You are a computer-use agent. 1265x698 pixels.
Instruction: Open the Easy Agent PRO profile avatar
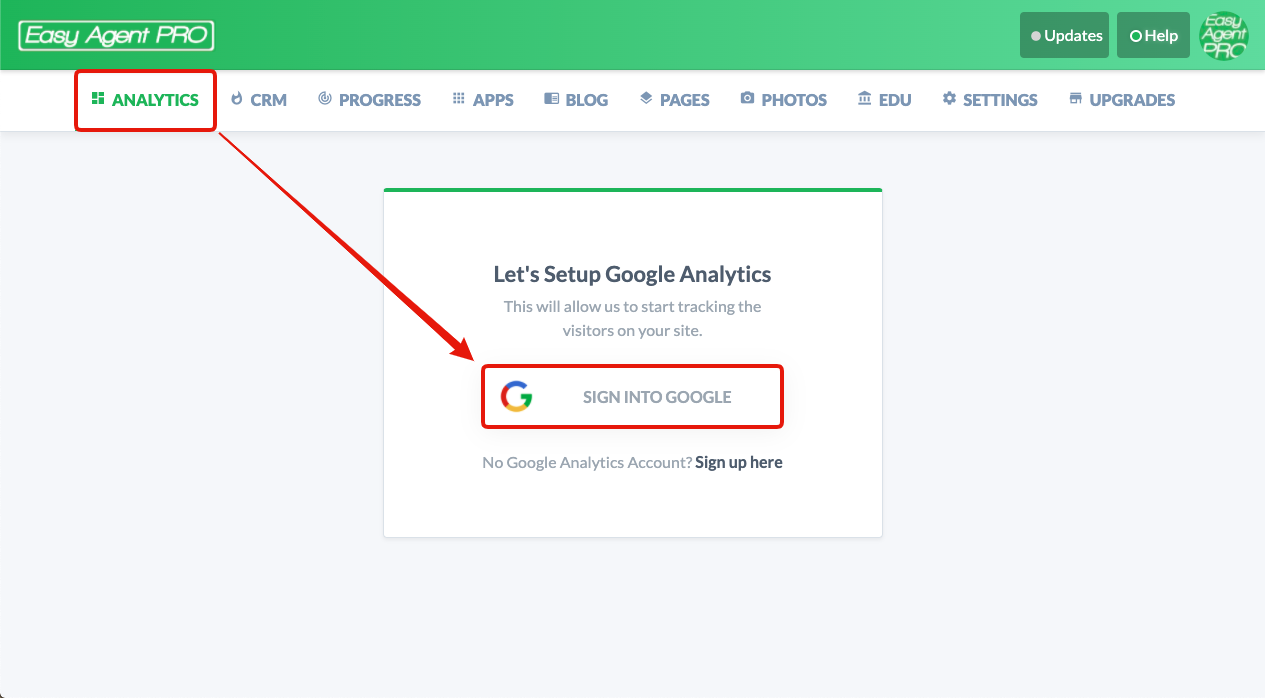tap(1224, 36)
